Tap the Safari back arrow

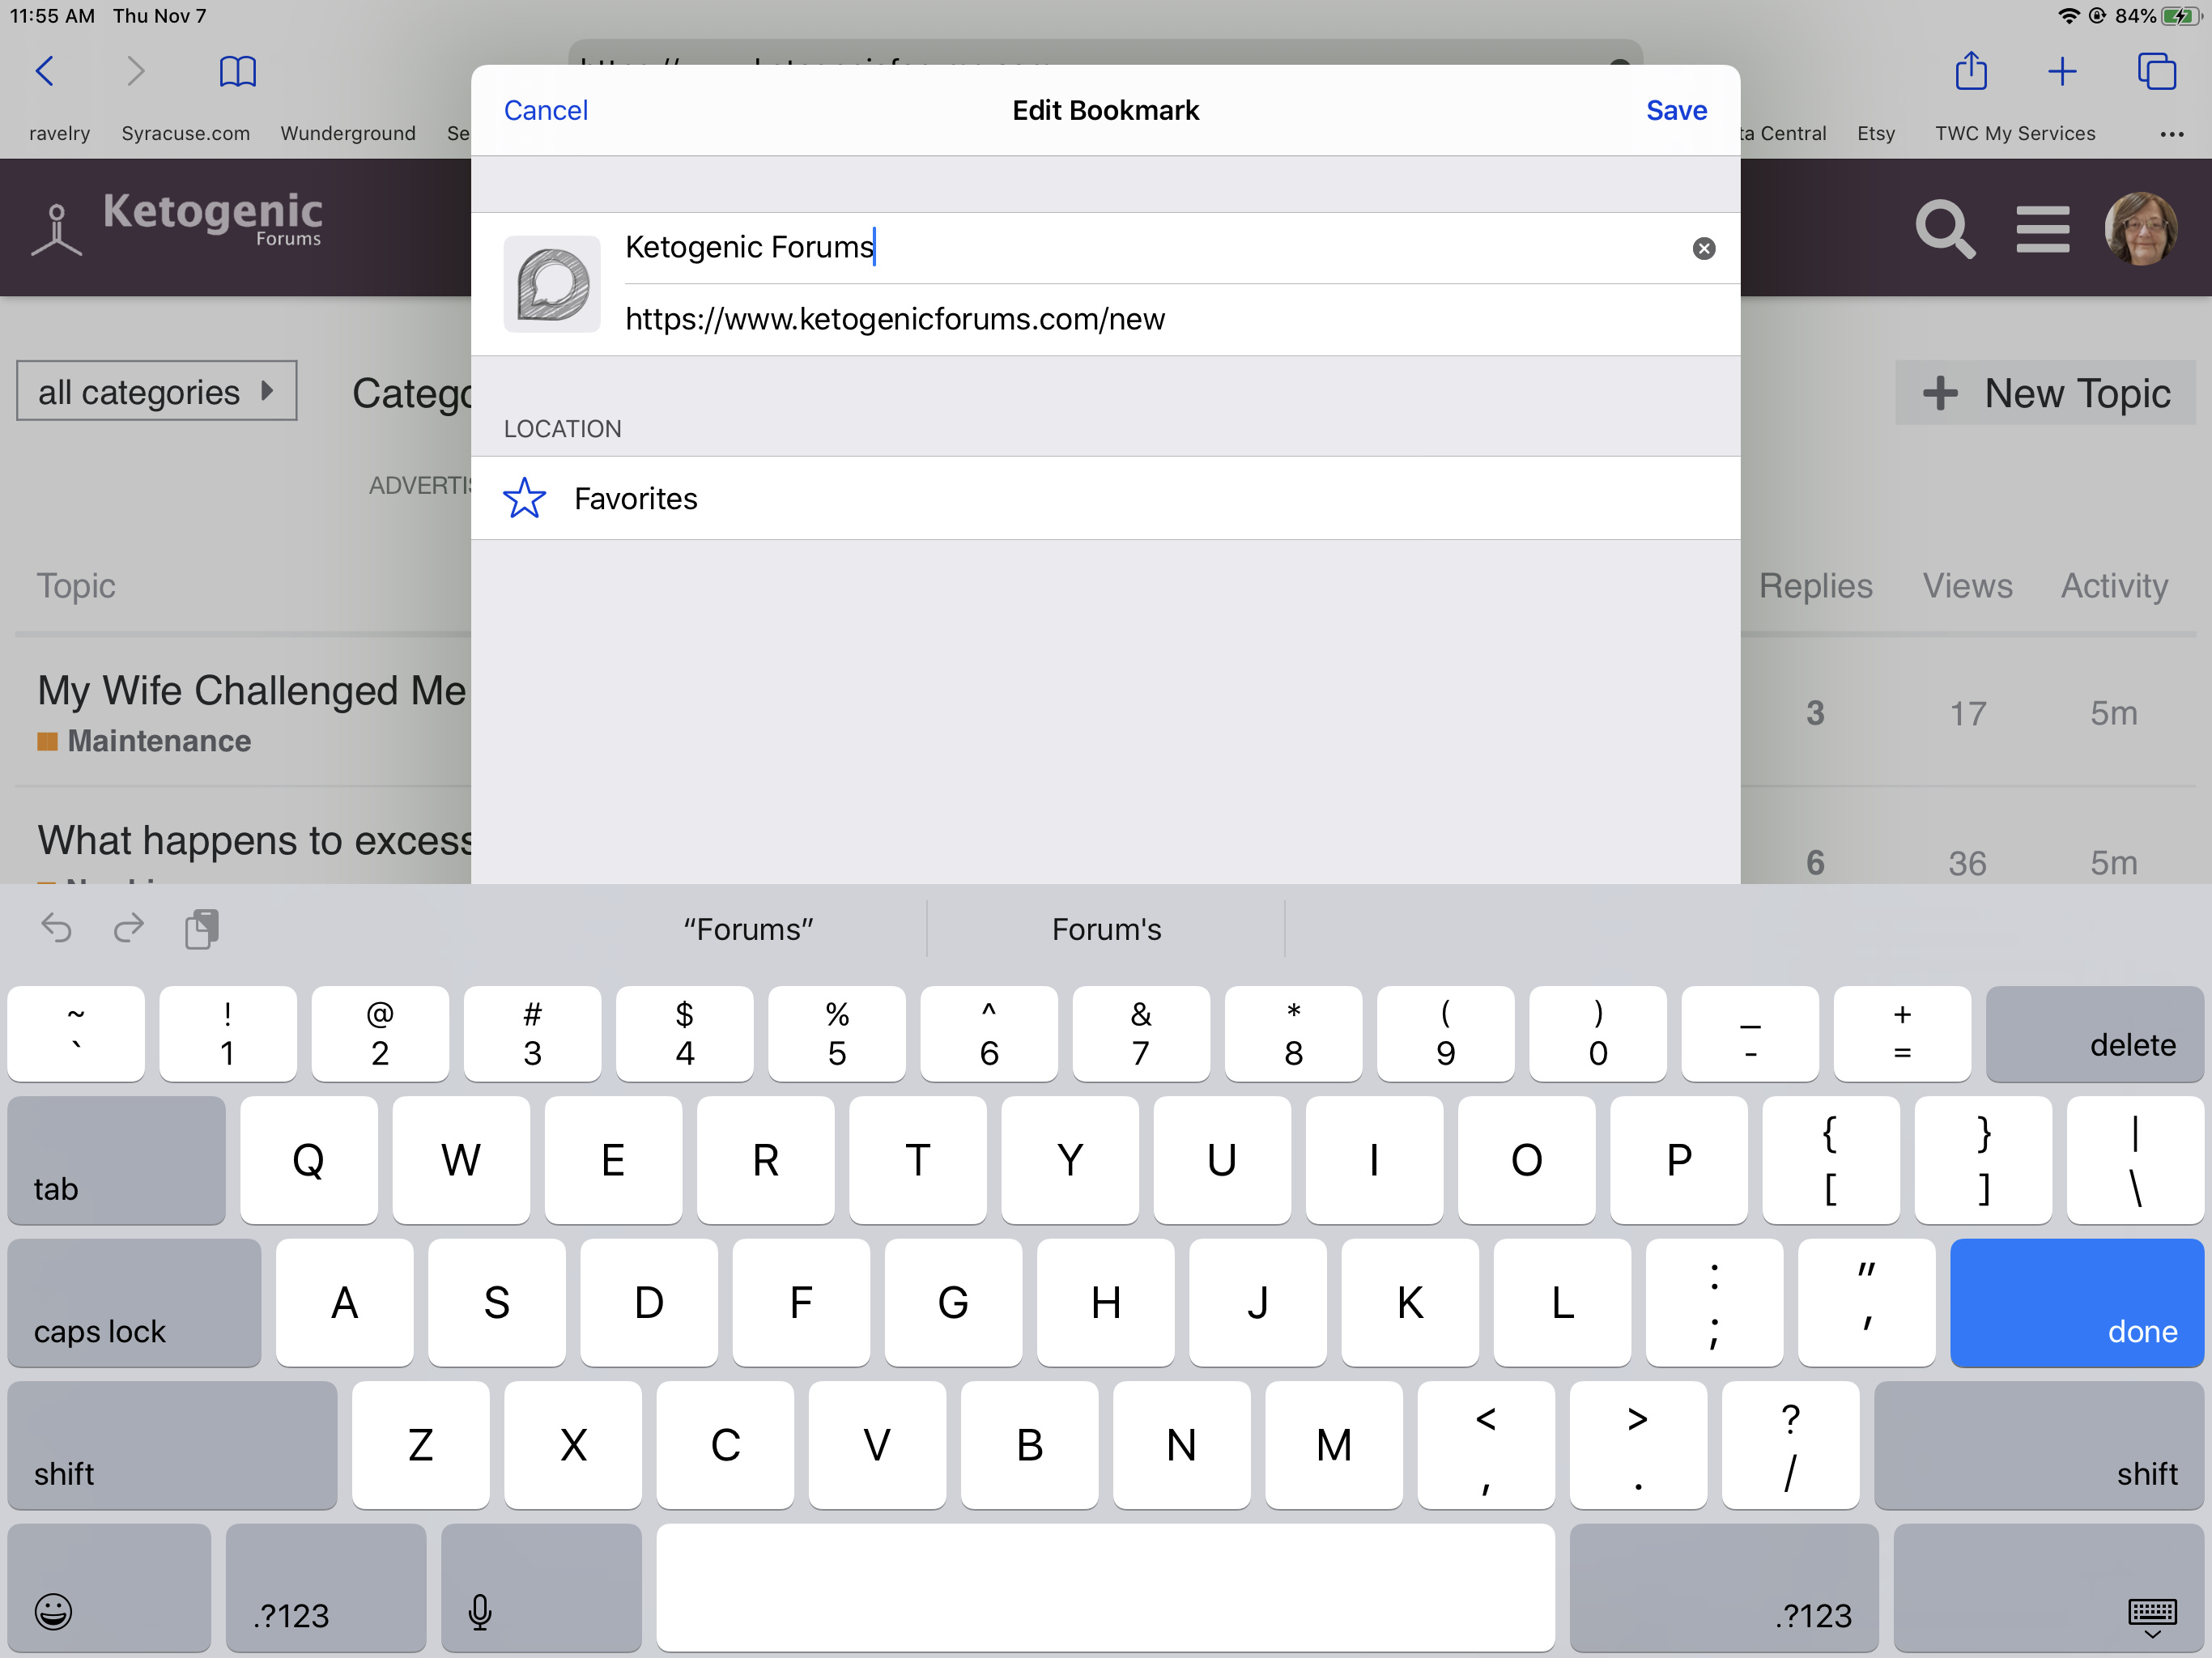click(x=45, y=72)
